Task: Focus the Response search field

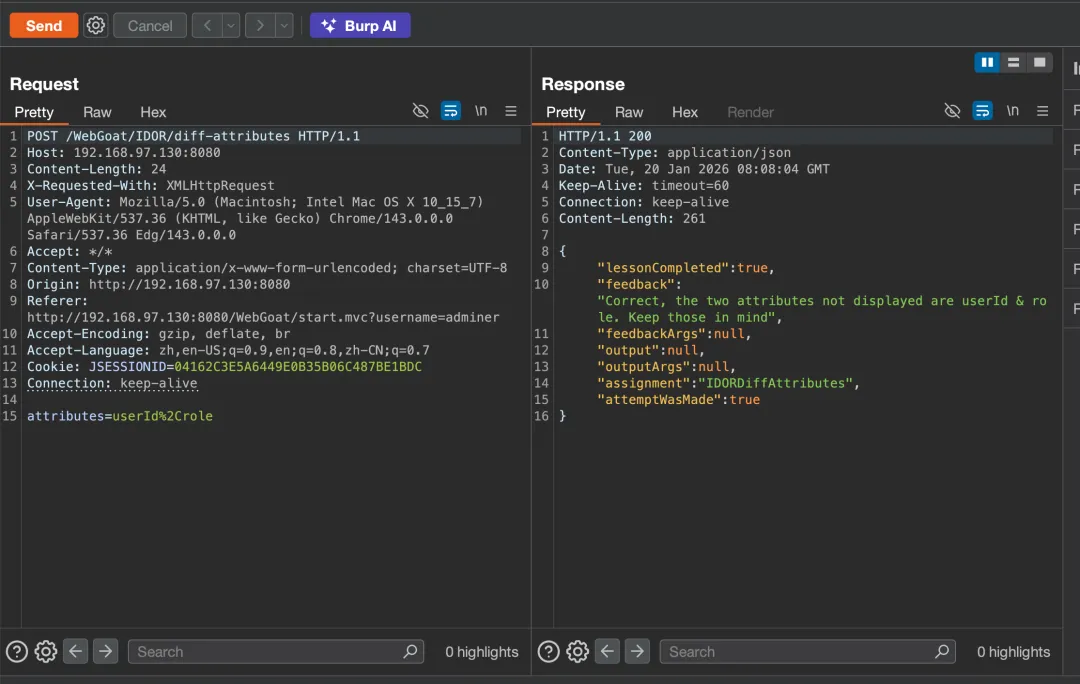Action: [807, 652]
